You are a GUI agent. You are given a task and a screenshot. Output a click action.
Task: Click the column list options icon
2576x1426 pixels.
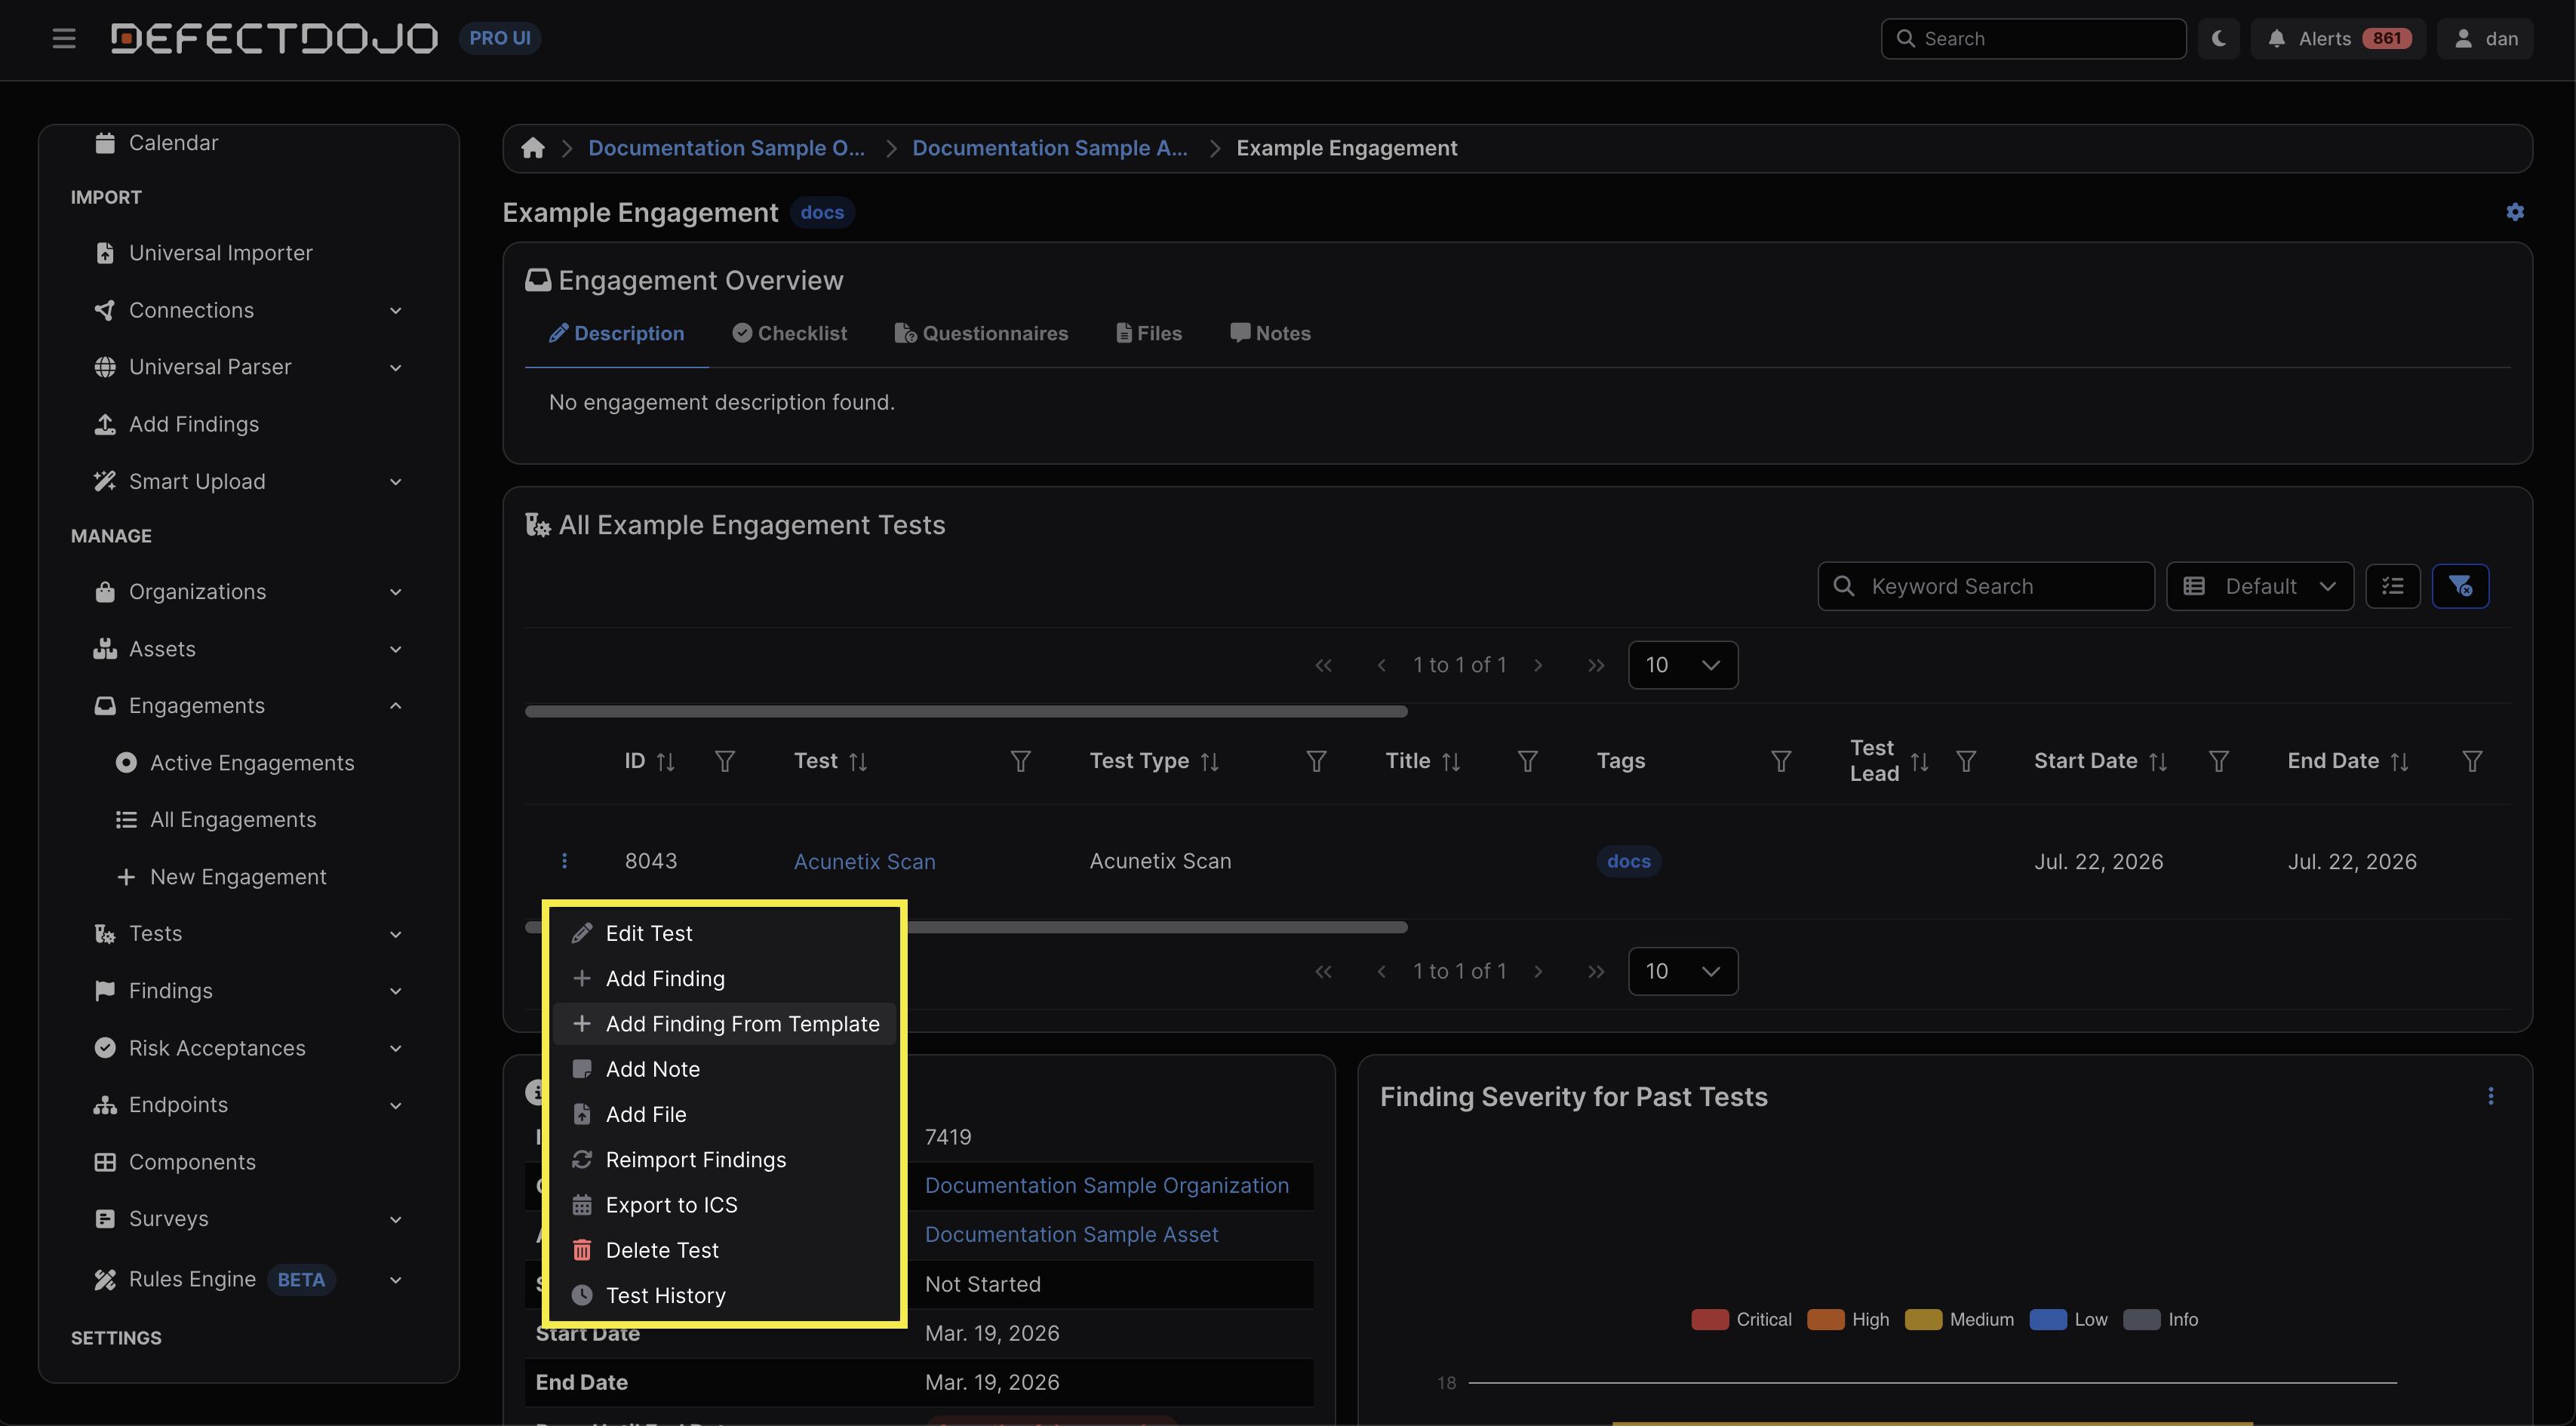pyautogui.click(x=2393, y=586)
